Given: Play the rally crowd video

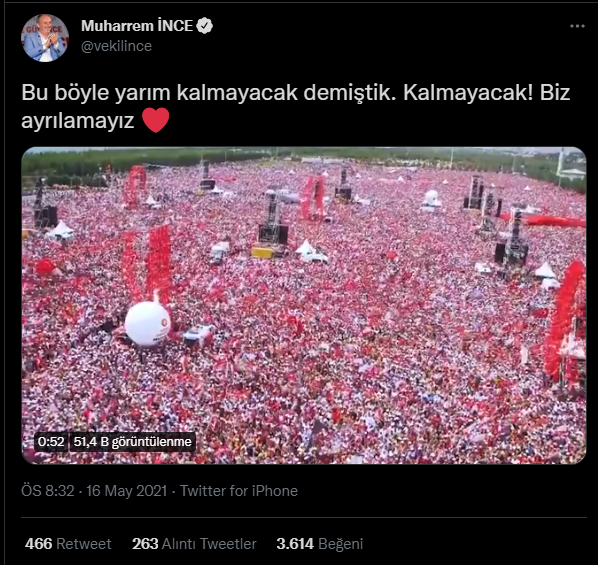Looking at the screenshot, I should (x=304, y=305).
